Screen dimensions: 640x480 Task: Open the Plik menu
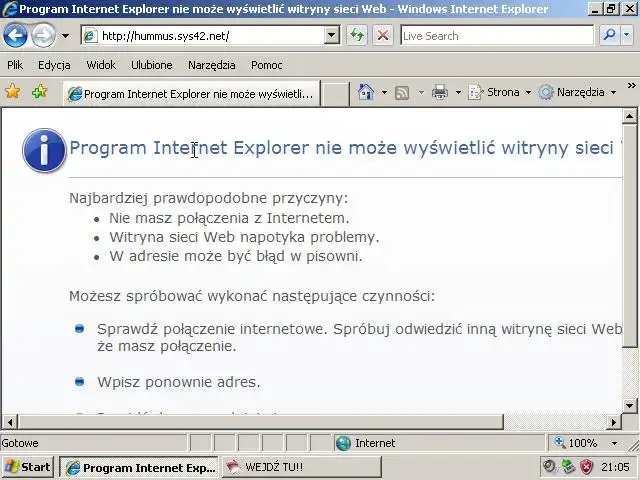(15, 65)
